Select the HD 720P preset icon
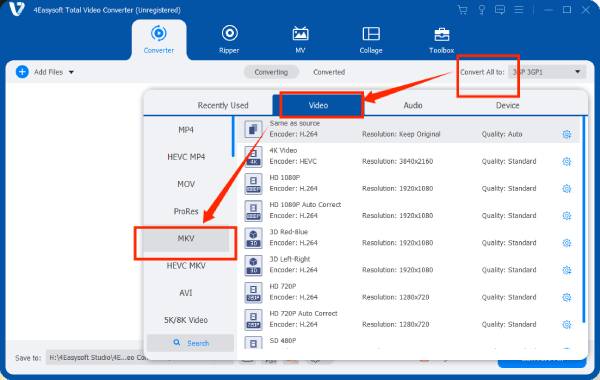The height and width of the screenshot is (380, 600). [x=253, y=292]
